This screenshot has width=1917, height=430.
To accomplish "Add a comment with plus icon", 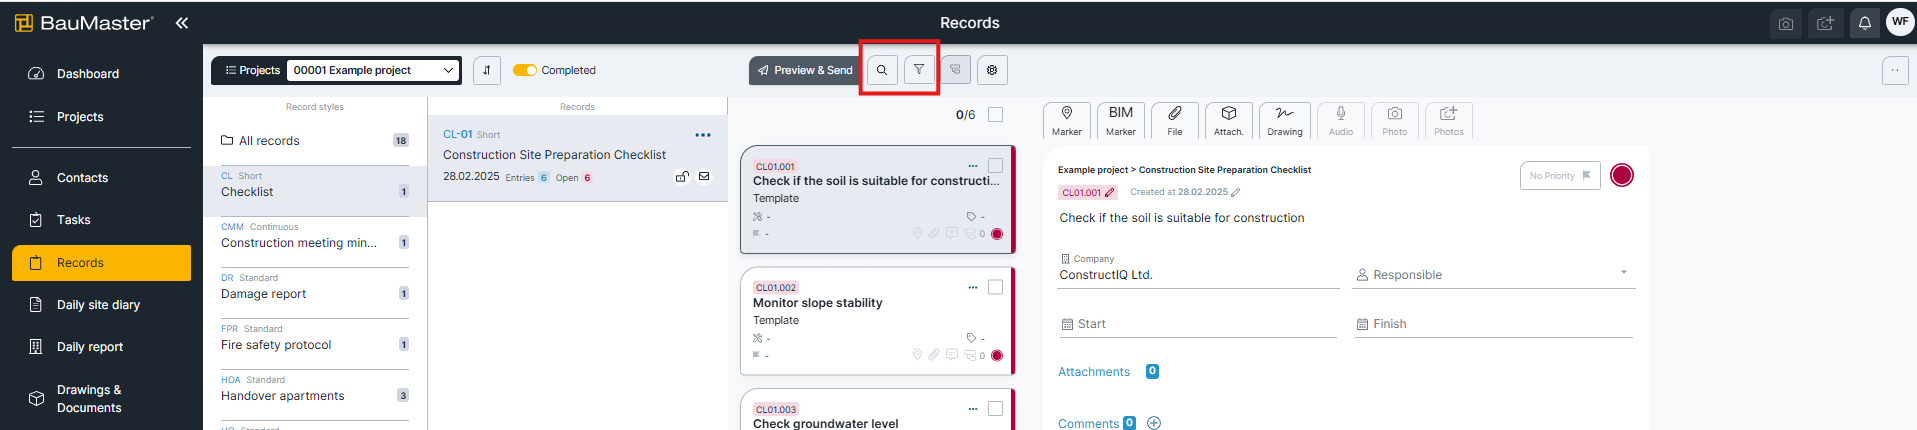I will (x=1154, y=423).
